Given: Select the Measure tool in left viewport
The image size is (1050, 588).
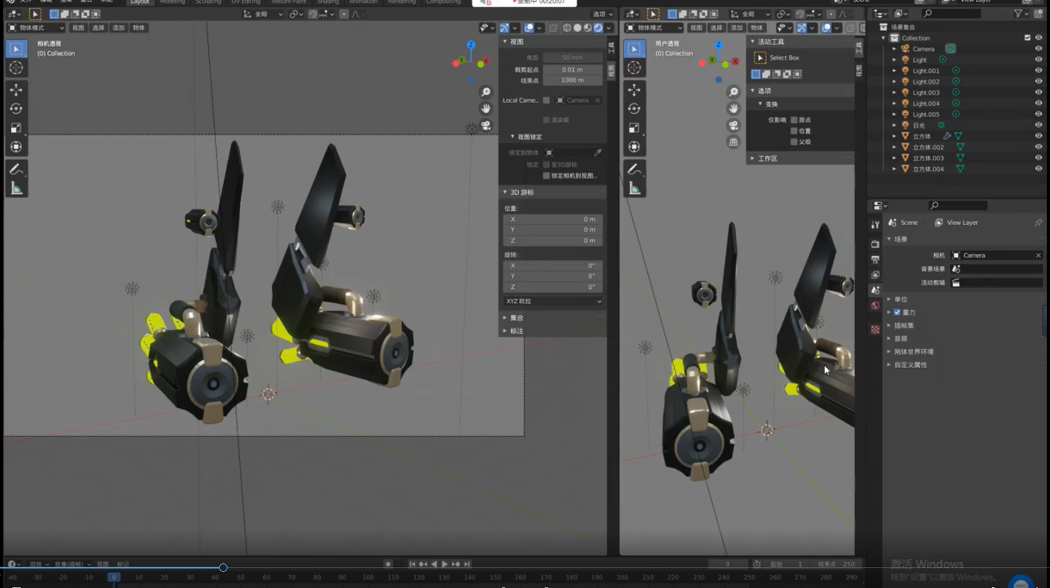Looking at the screenshot, I should pyautogui.click(x=16, y=189).
